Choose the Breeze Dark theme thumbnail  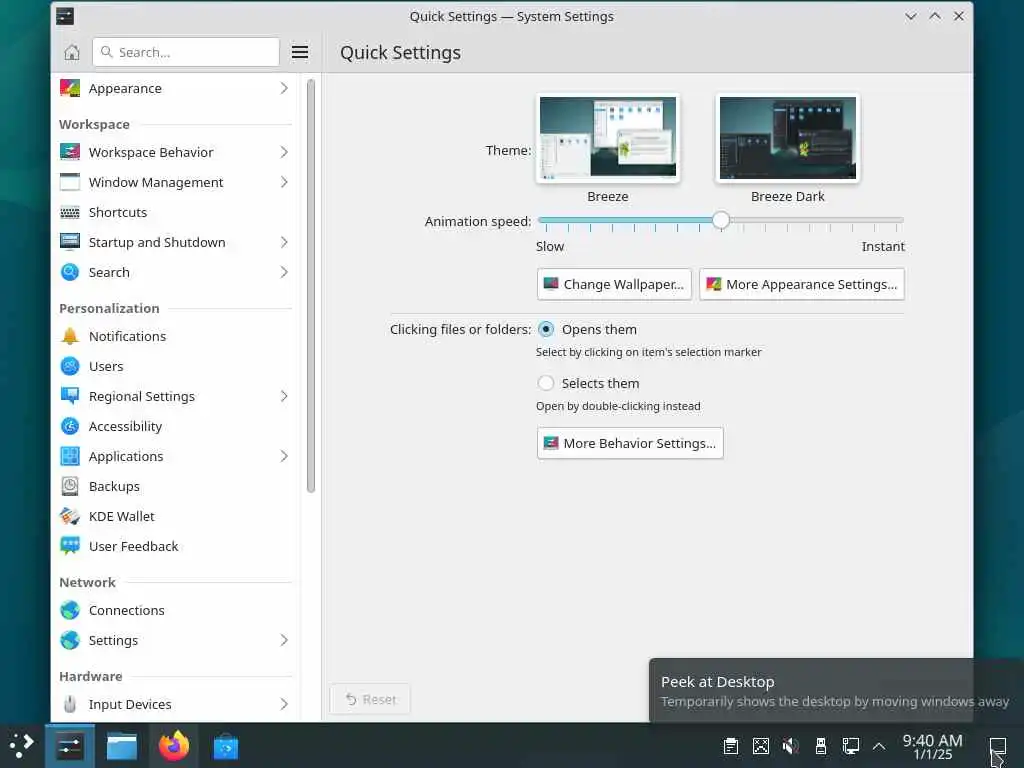pos(788,138)
